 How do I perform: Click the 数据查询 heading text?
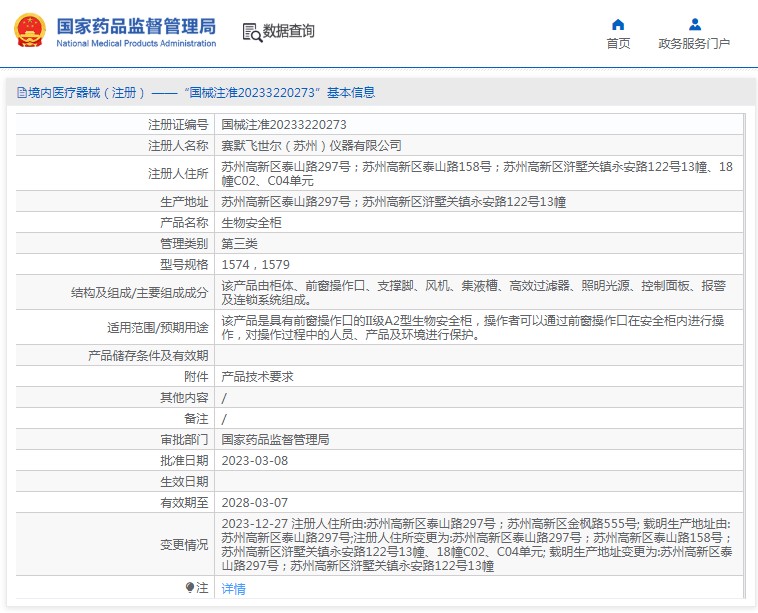[x=289, y=32]
